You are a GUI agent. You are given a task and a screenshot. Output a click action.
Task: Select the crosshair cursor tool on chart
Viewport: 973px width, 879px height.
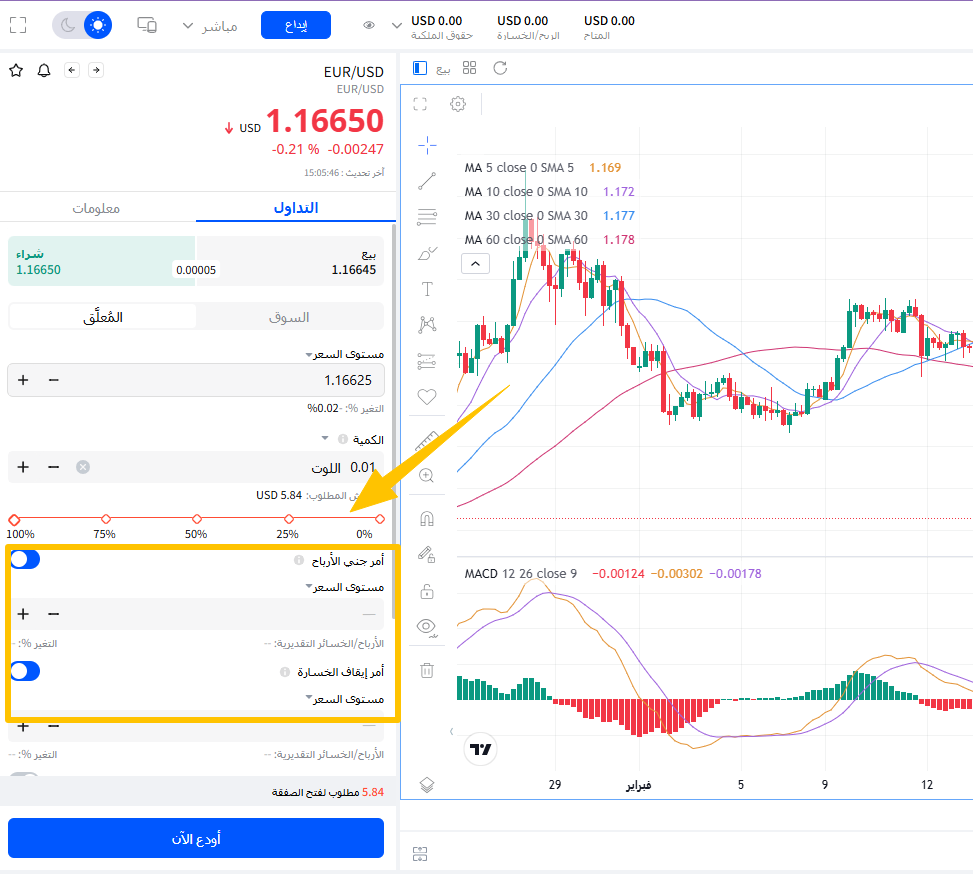pyautogui.click(x=427, y=146)
